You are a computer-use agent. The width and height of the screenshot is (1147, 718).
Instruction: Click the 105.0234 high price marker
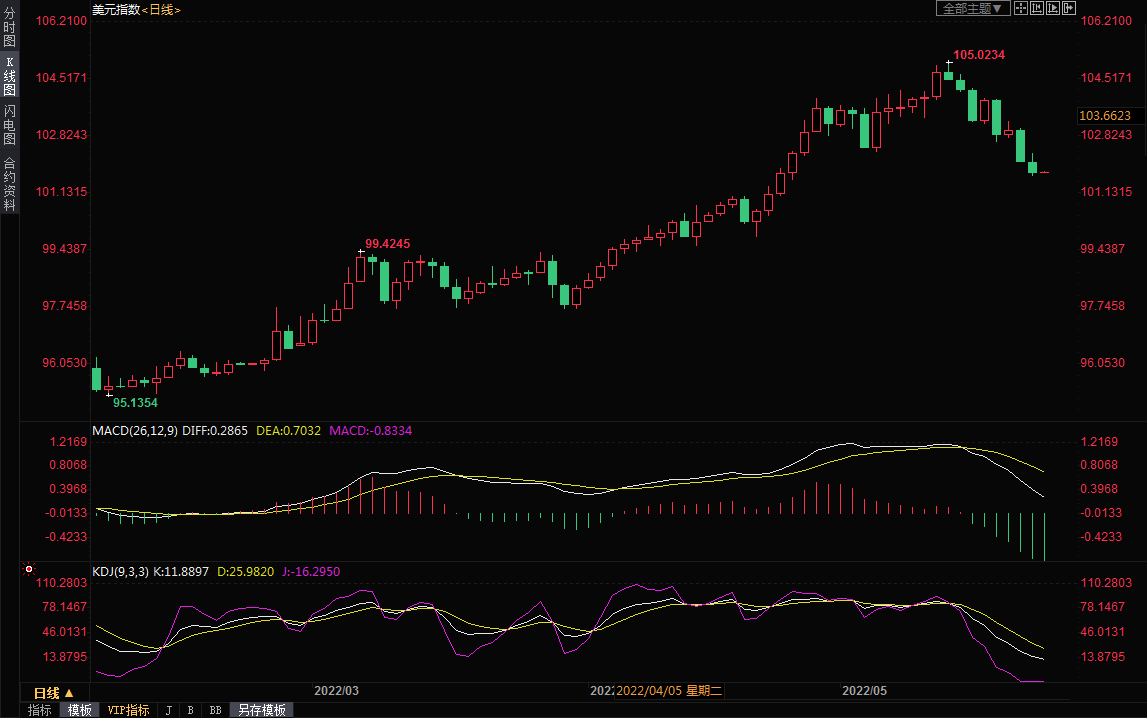978,55
